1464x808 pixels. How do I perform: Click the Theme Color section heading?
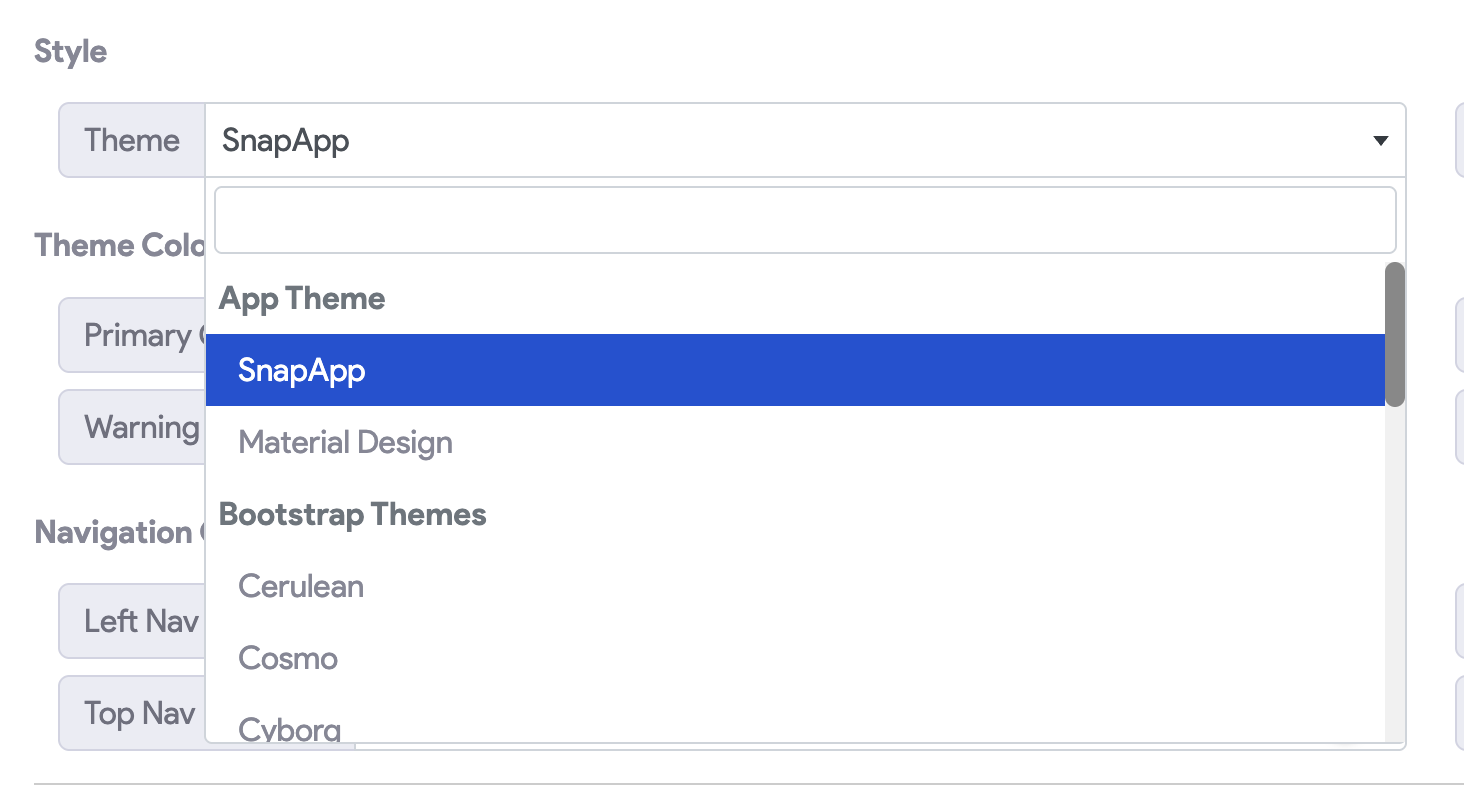click(x=120, y=245)
